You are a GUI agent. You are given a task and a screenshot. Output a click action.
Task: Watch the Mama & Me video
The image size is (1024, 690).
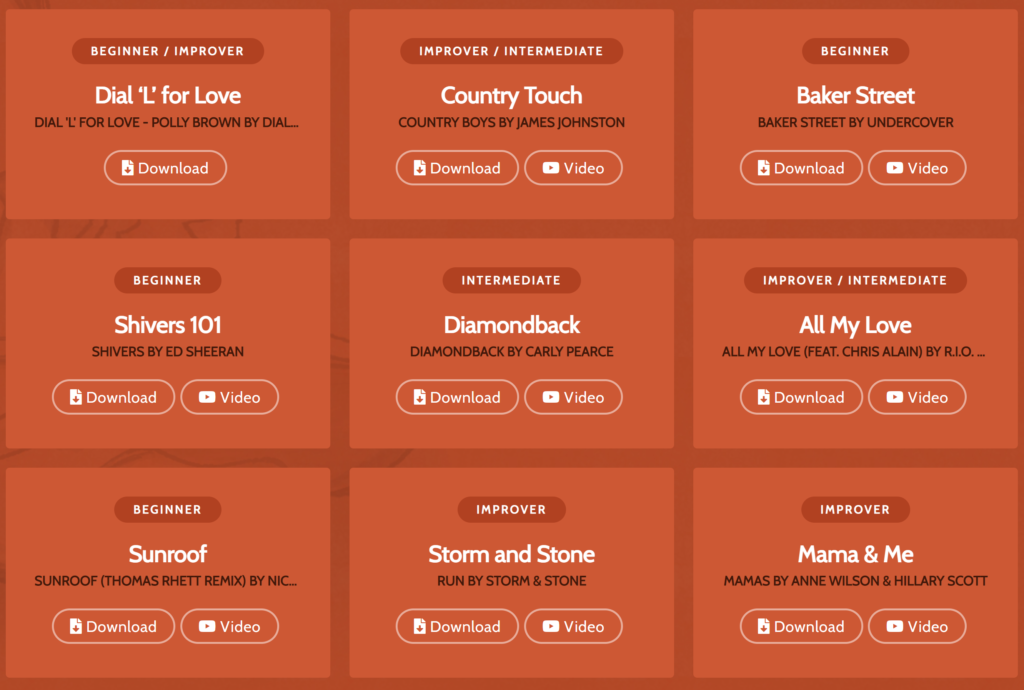tap(918, 626)
